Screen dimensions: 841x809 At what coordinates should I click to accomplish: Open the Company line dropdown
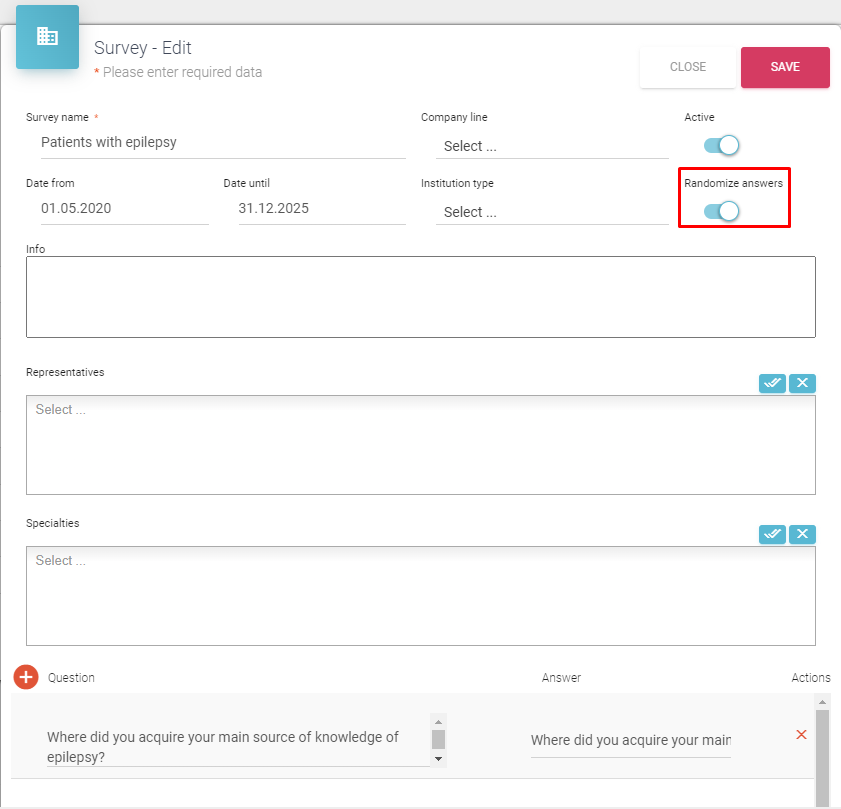(551, 146)
